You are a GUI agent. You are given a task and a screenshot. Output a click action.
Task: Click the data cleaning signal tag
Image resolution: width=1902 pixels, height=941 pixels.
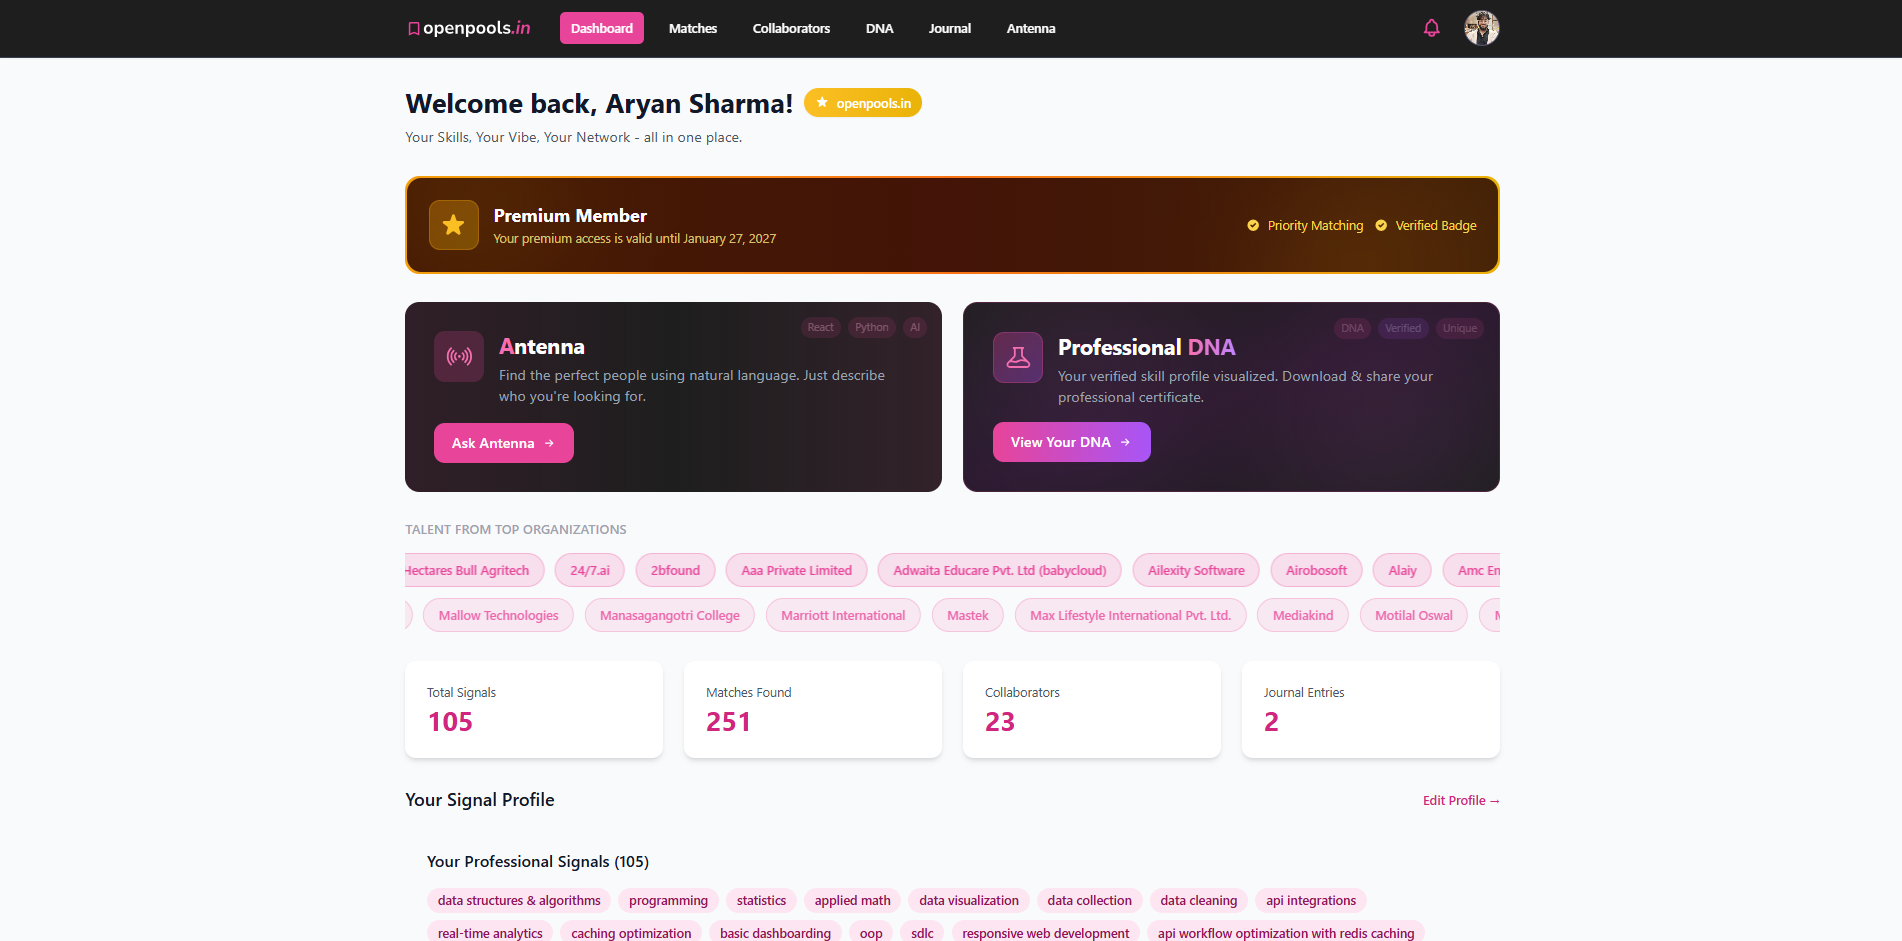1199,901
